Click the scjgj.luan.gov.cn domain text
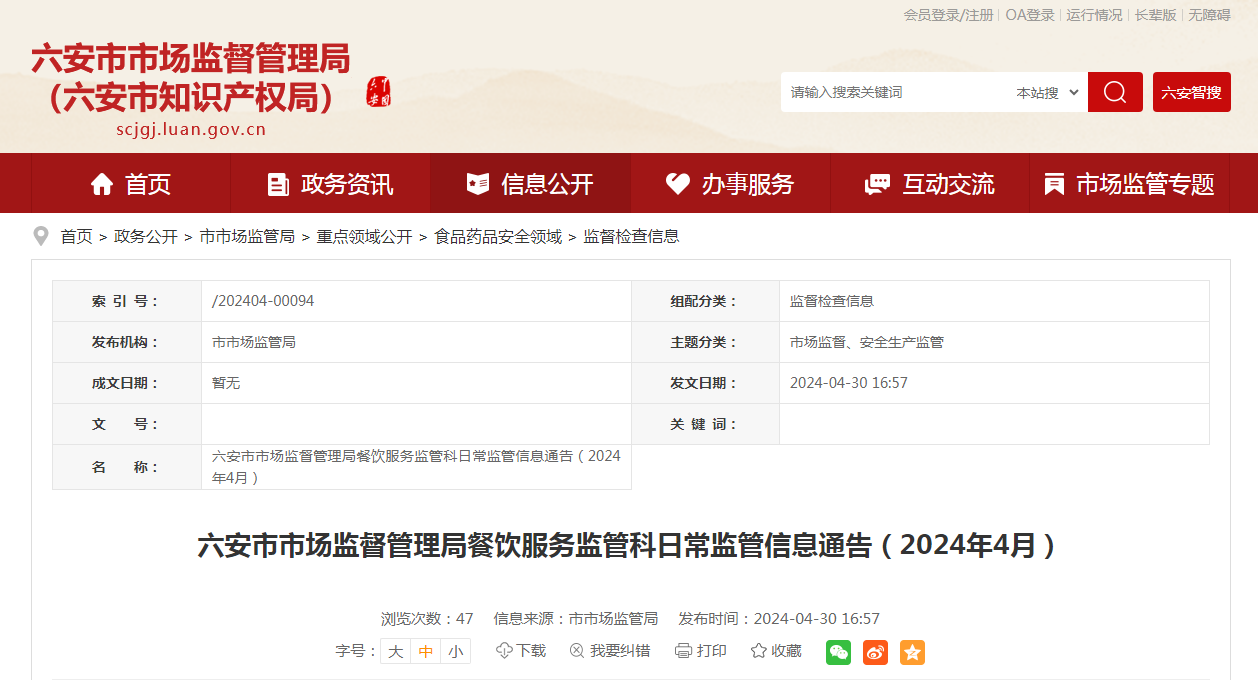Image resolution: width=1258 pixels, height=680 pixels. 191,129
